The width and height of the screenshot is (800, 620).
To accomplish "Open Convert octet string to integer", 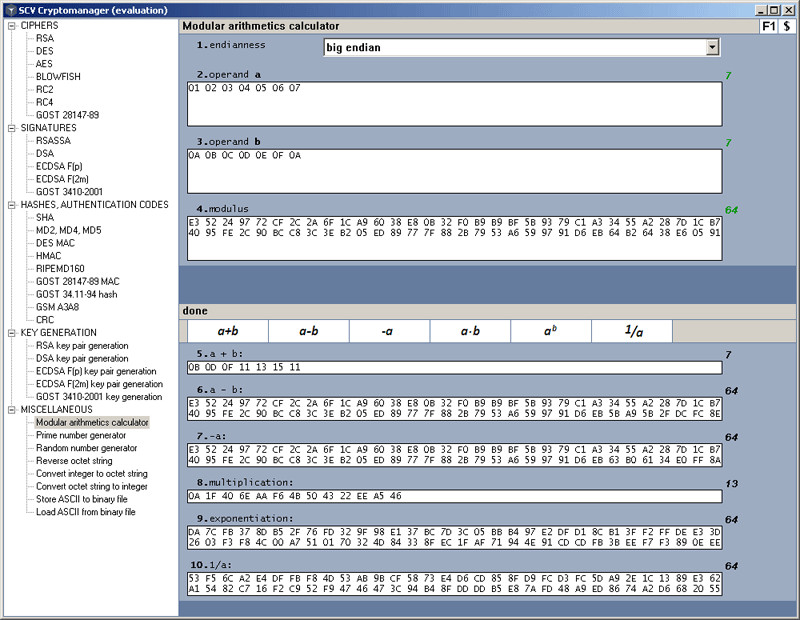I will point(92,486).
